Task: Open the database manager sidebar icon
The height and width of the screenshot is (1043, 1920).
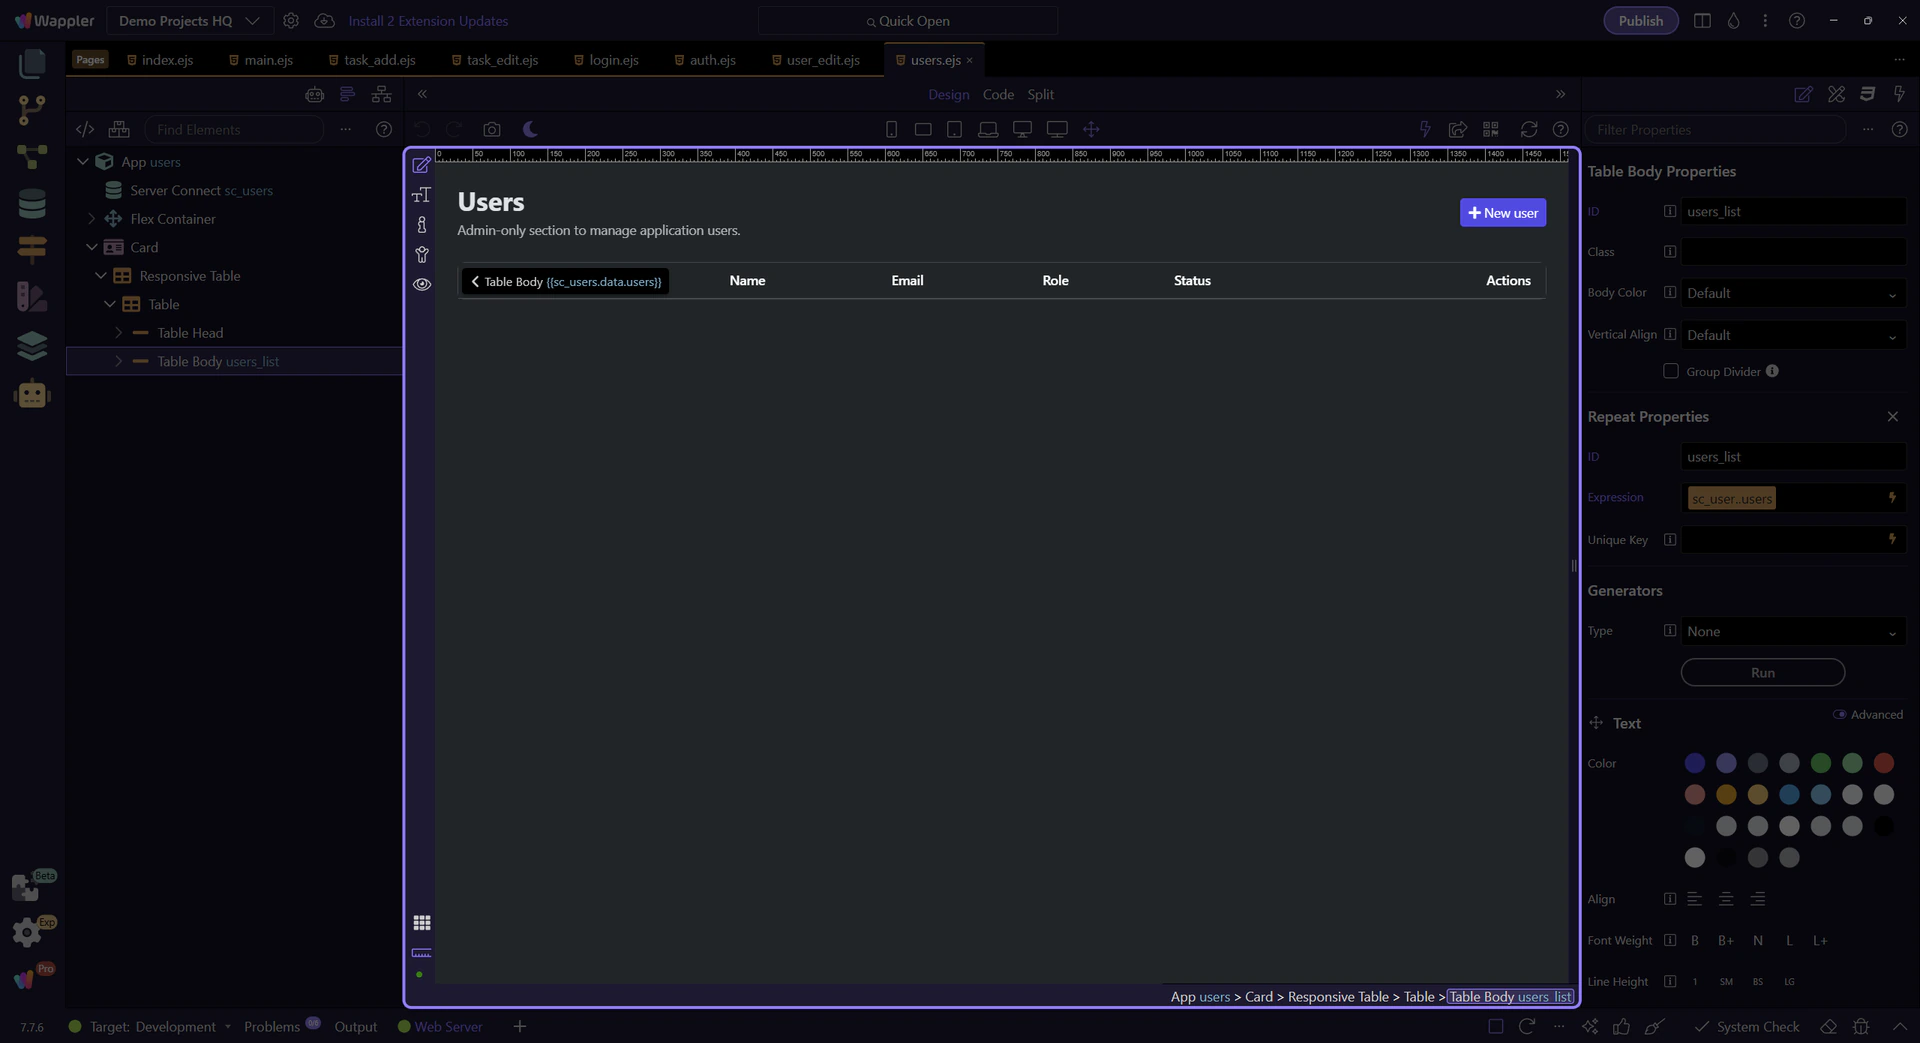Action: click(x=32, y=204)
